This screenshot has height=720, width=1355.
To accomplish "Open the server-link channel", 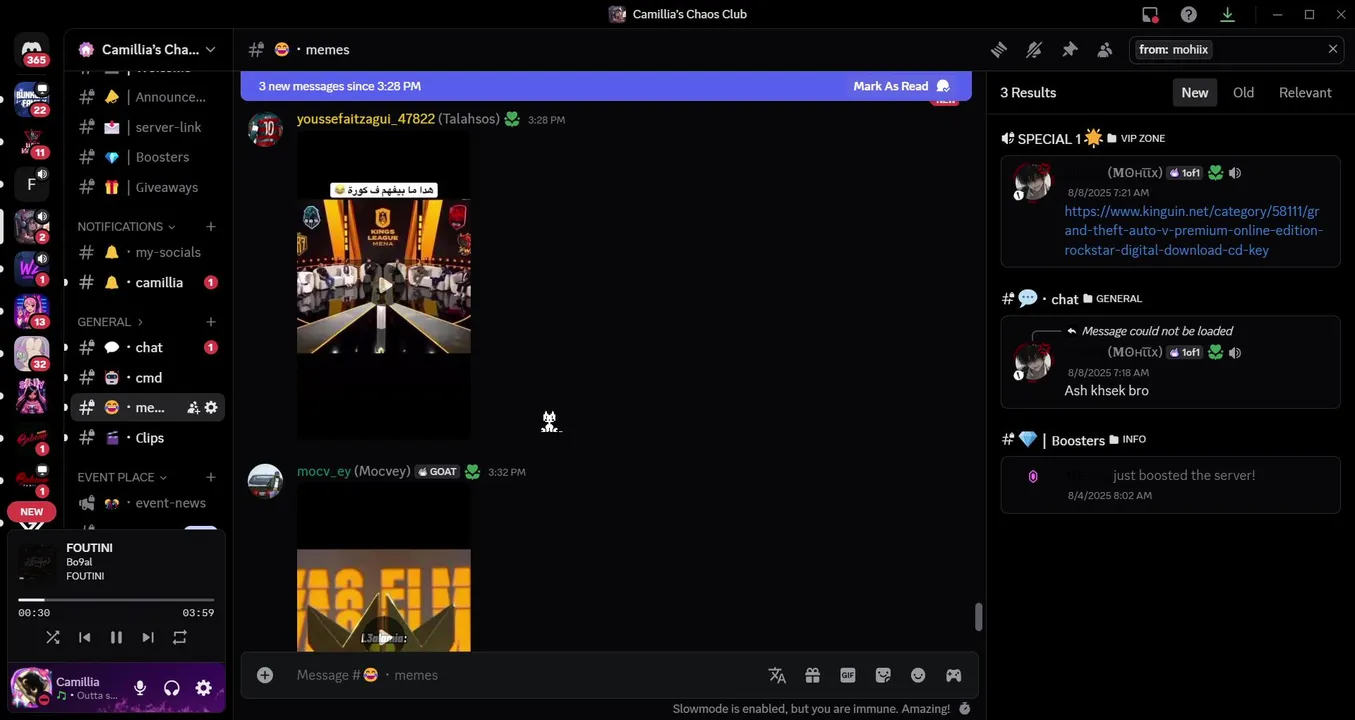I will 148,127.
